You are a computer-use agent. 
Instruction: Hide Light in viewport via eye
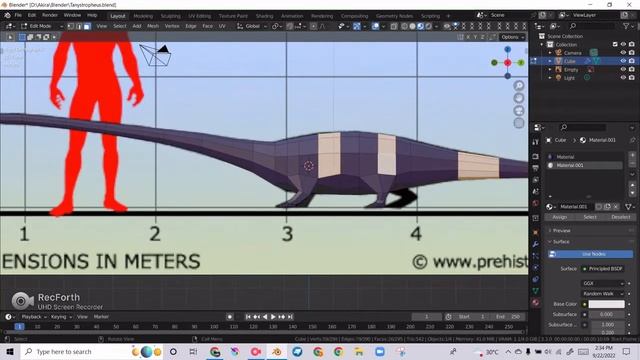tap(623, 78)
